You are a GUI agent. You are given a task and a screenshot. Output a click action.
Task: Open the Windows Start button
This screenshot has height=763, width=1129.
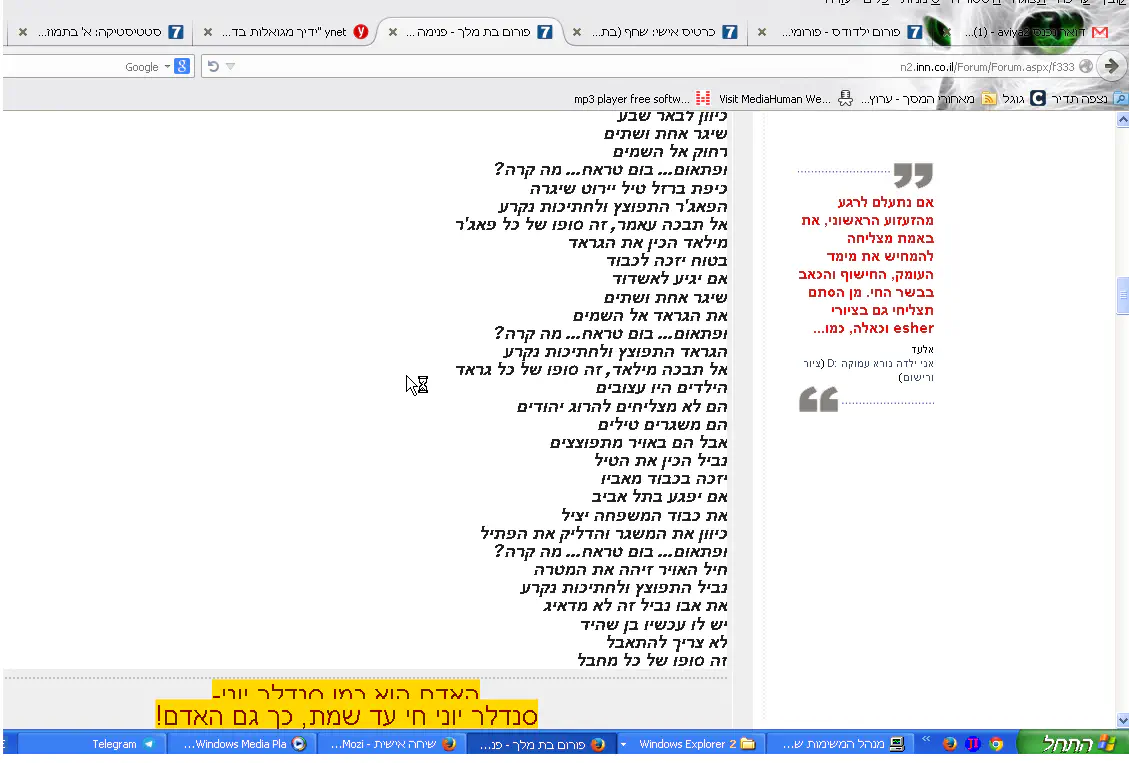coord(1069,744)
